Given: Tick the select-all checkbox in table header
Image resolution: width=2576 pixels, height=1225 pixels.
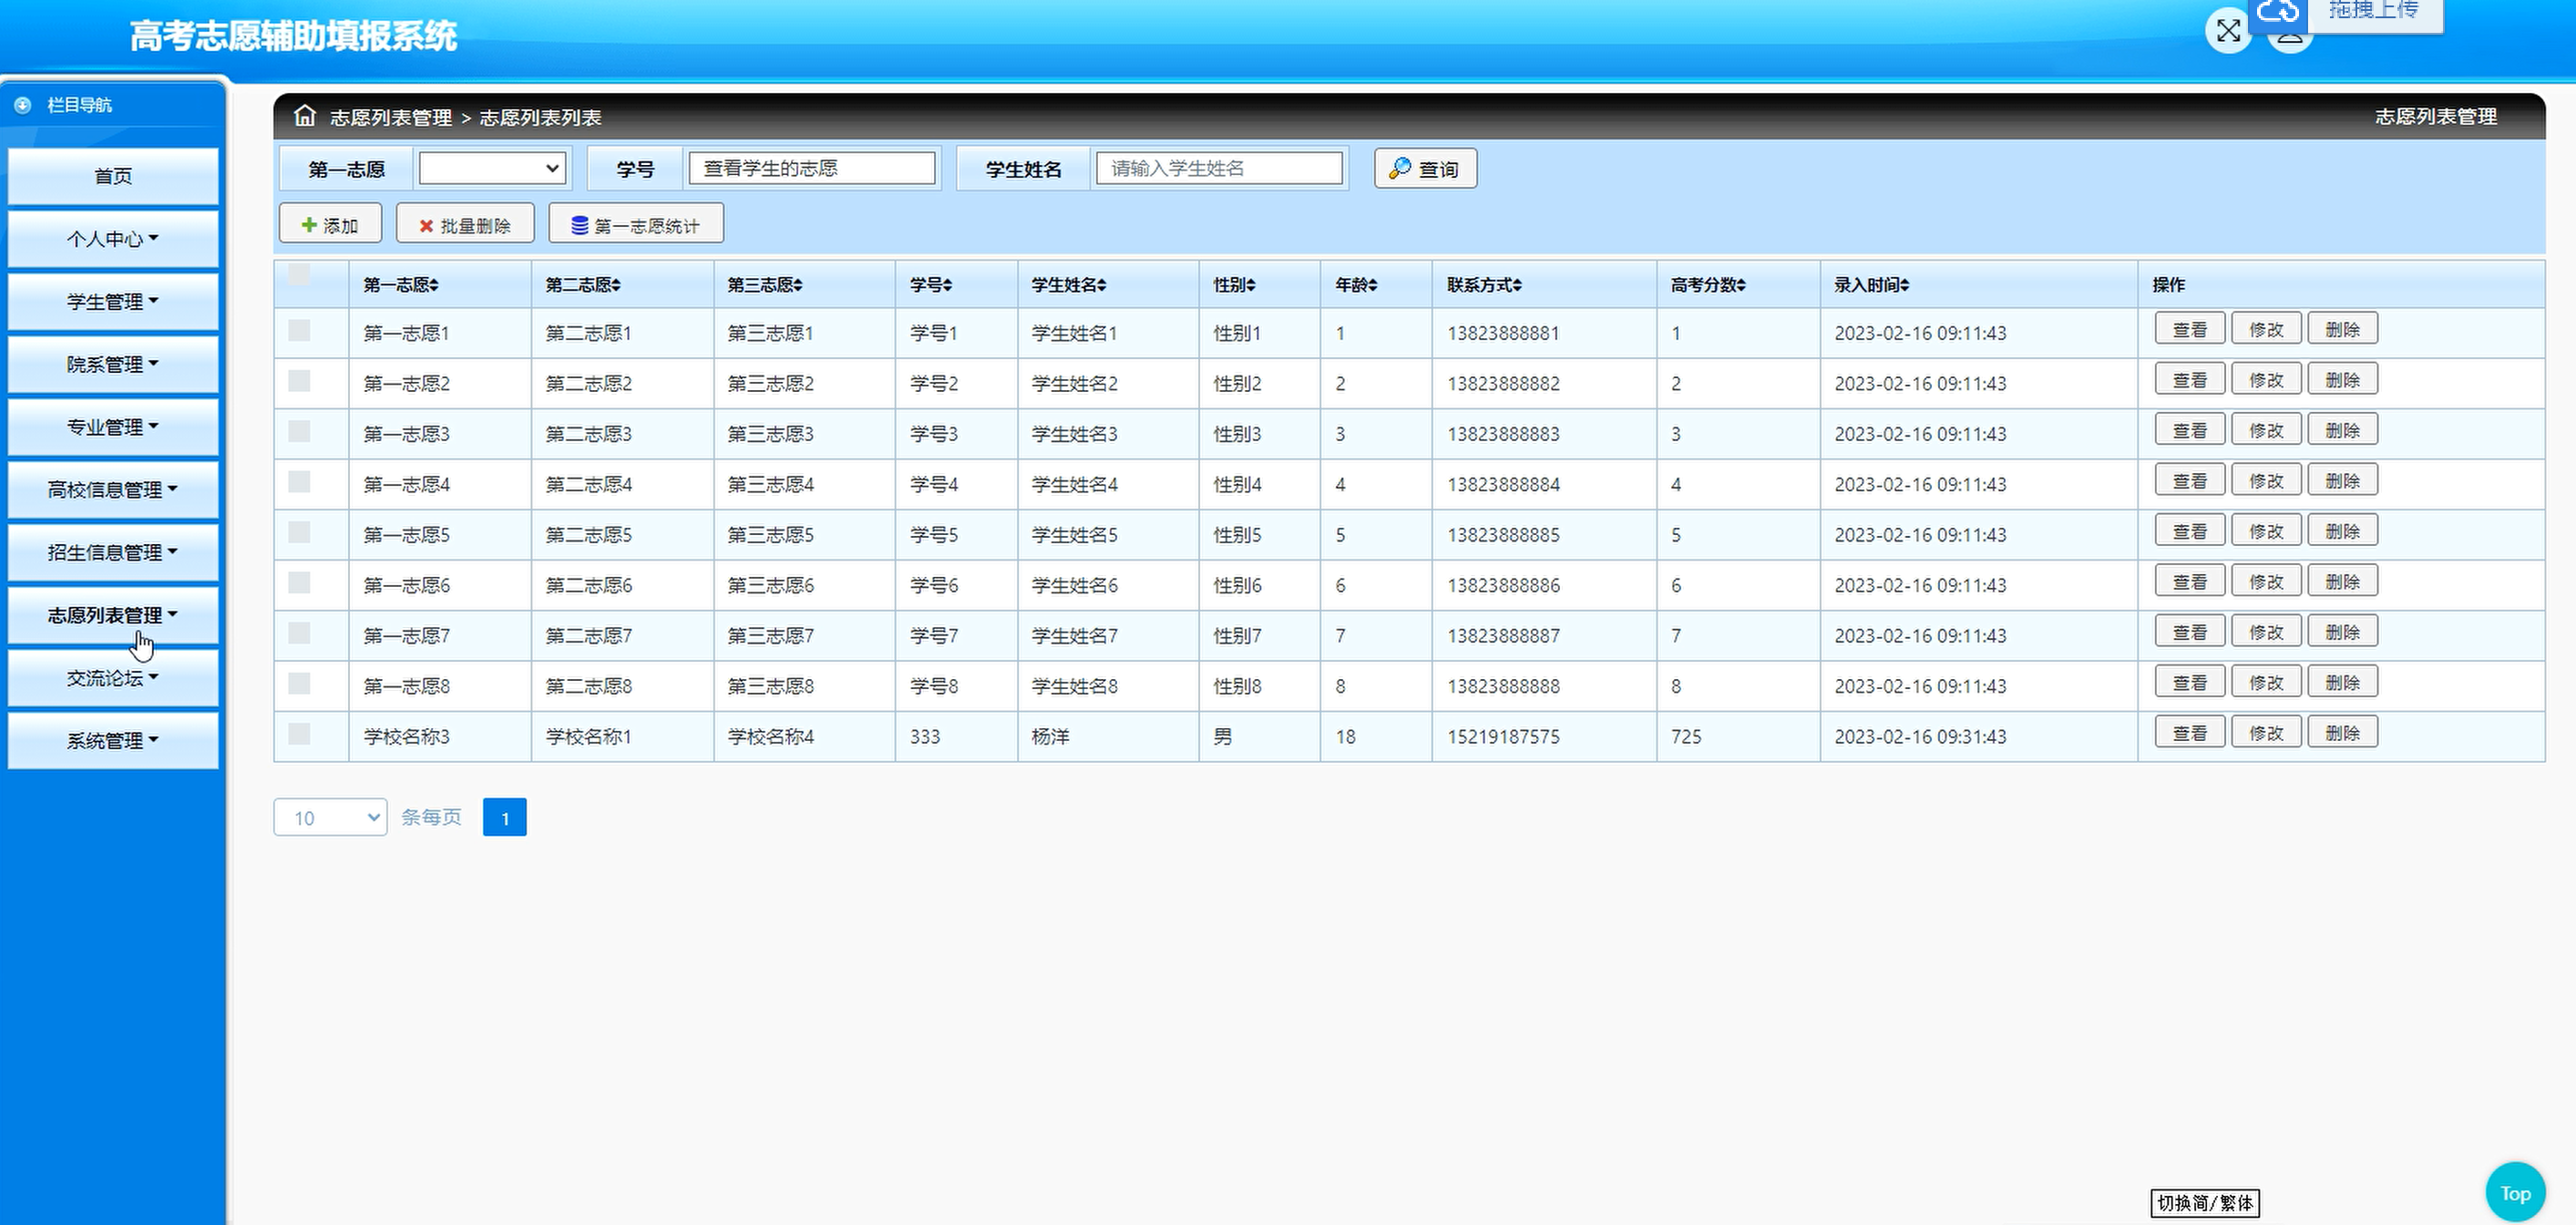Looking at the screenshot, I should coord(299,274).
